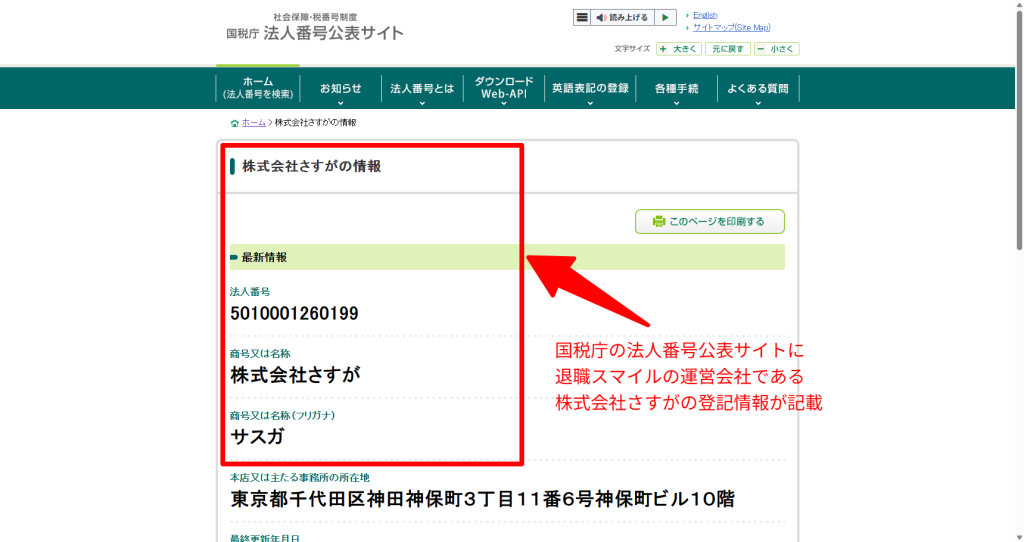Screen dimensions: 1024x542
Task: Click the 国税庁 法人番号公表サイト logo
Action: (x=315, y=28)
